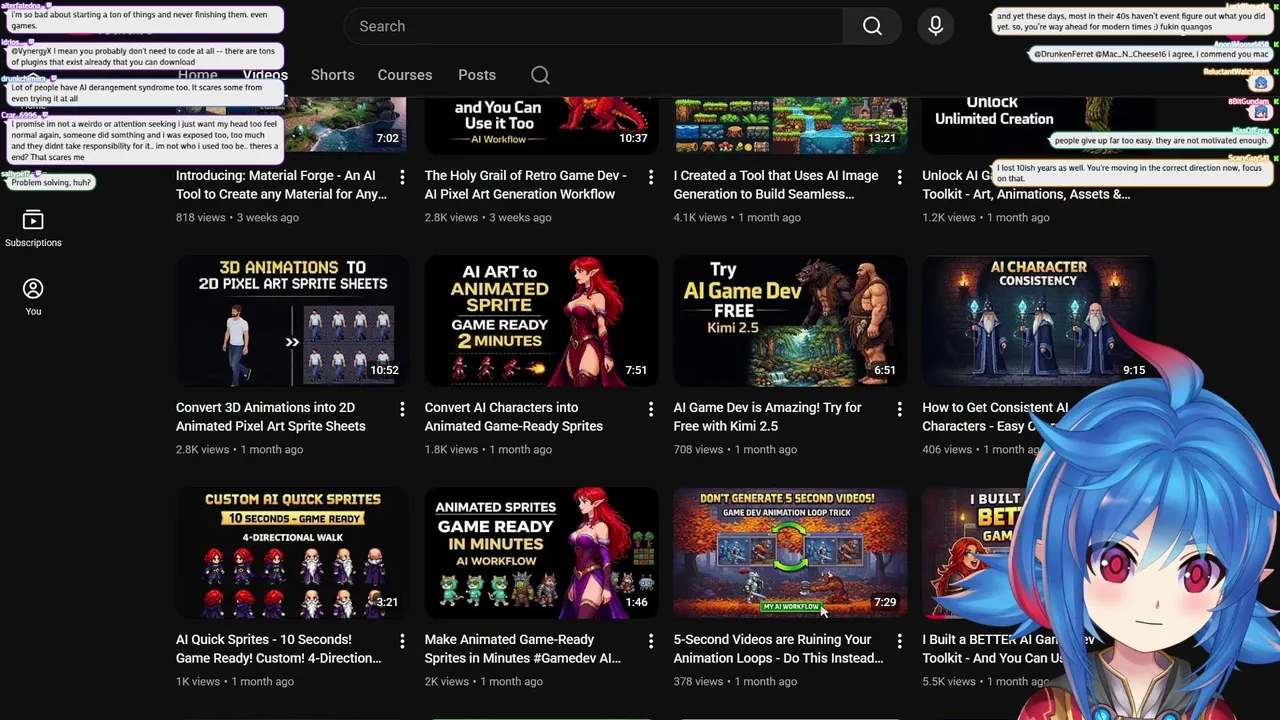Open 'The Holy Grail of Retro Game Dev' title

pyautogui.click(x=526, y=185)
